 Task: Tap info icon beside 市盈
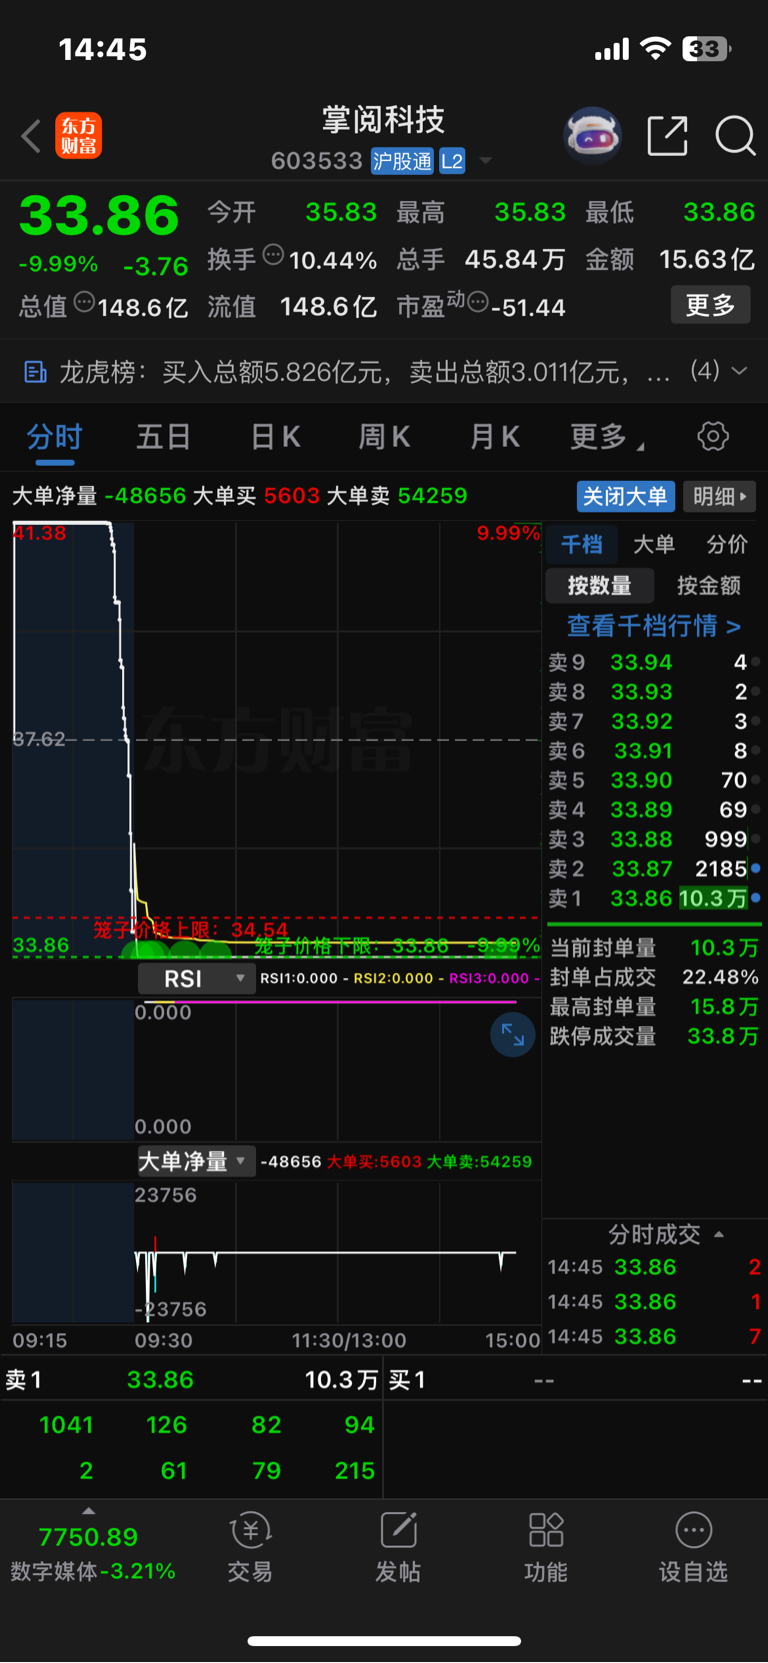(x=477, y=302)
